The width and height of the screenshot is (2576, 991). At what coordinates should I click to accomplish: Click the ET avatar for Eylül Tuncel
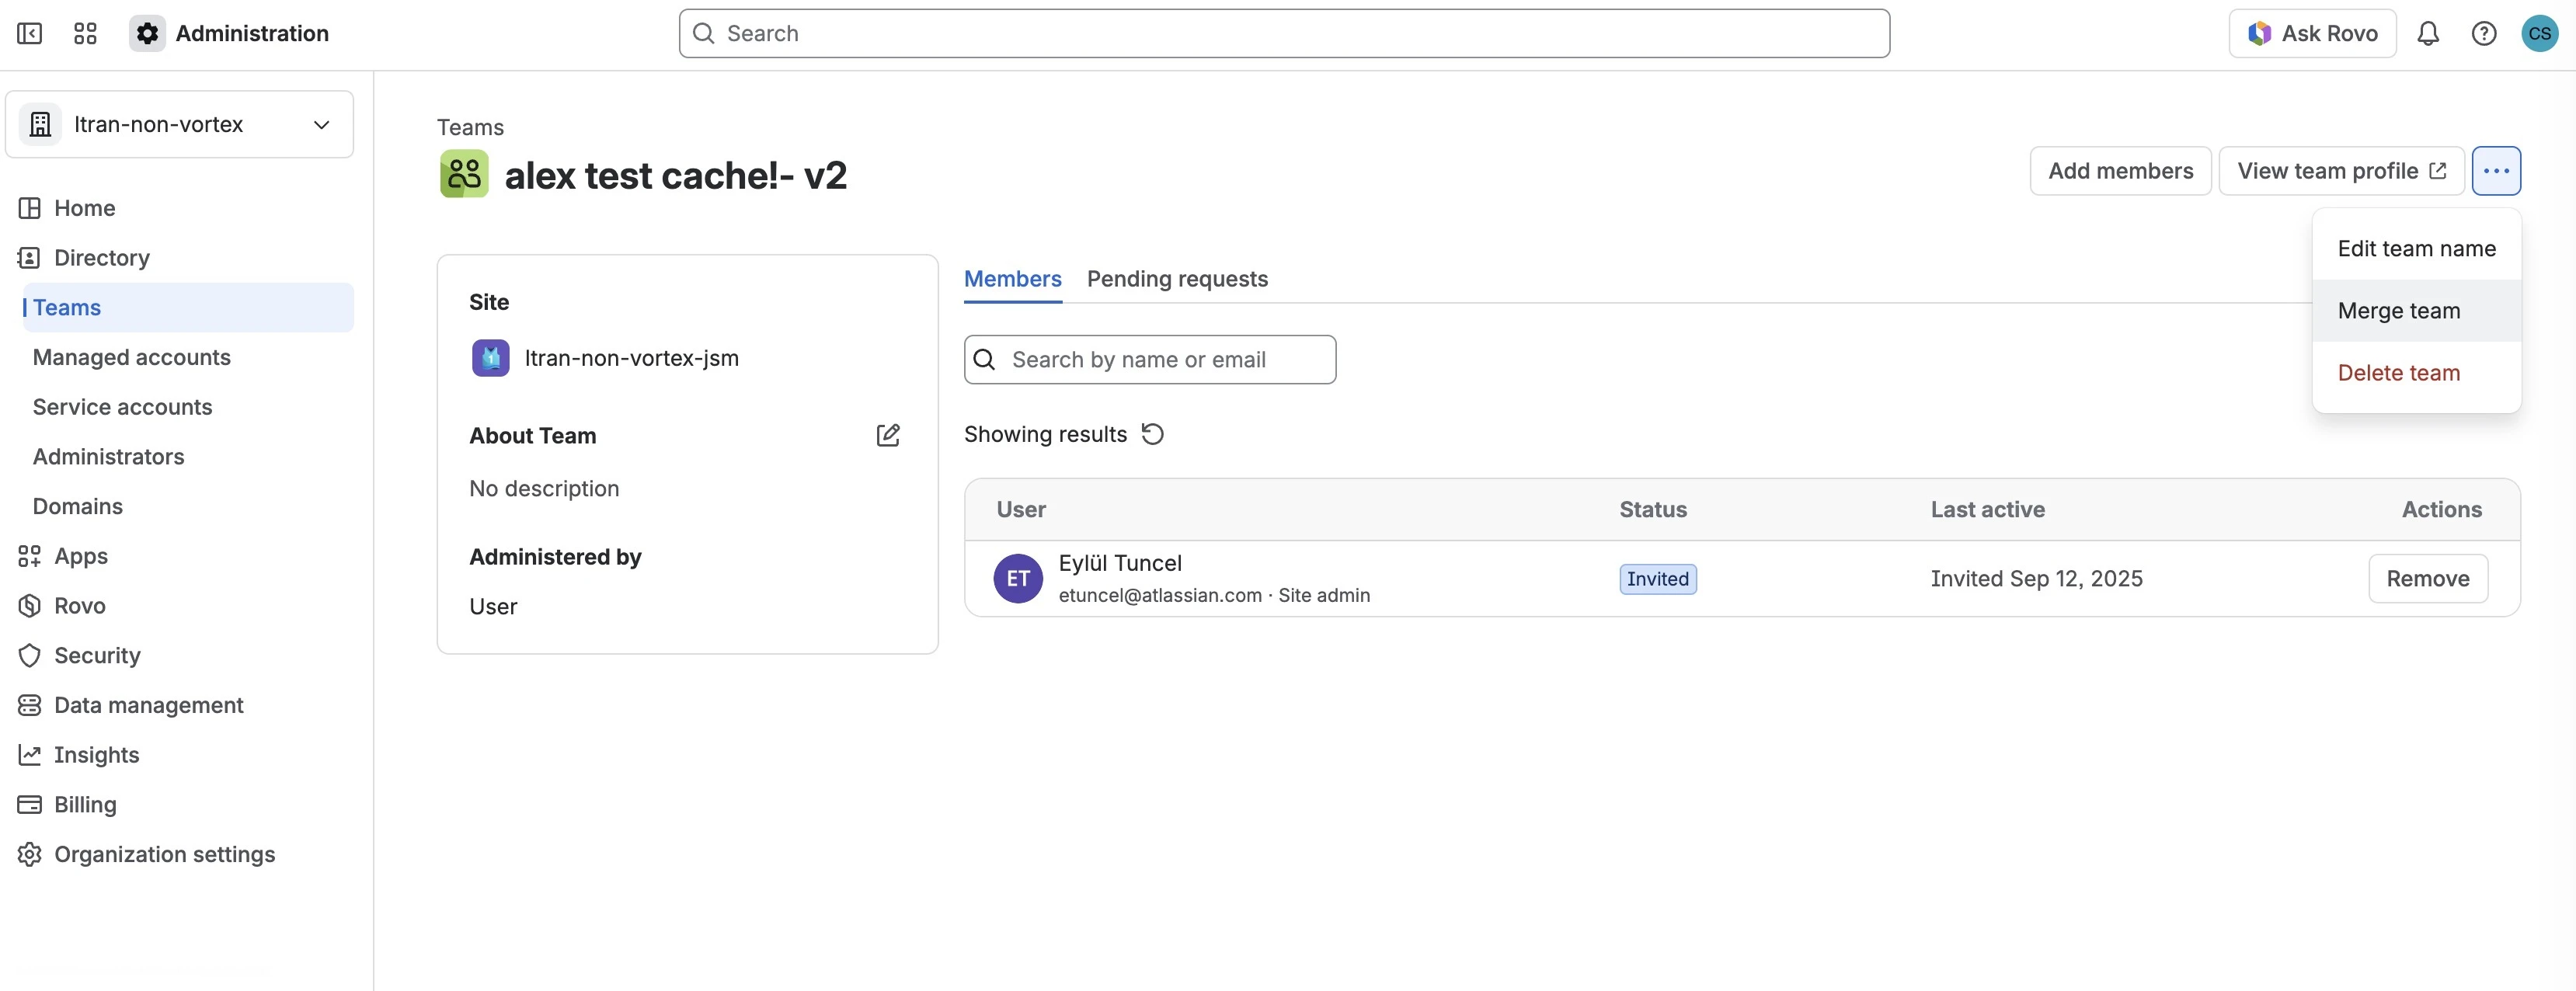click(x=1018, y=579)
